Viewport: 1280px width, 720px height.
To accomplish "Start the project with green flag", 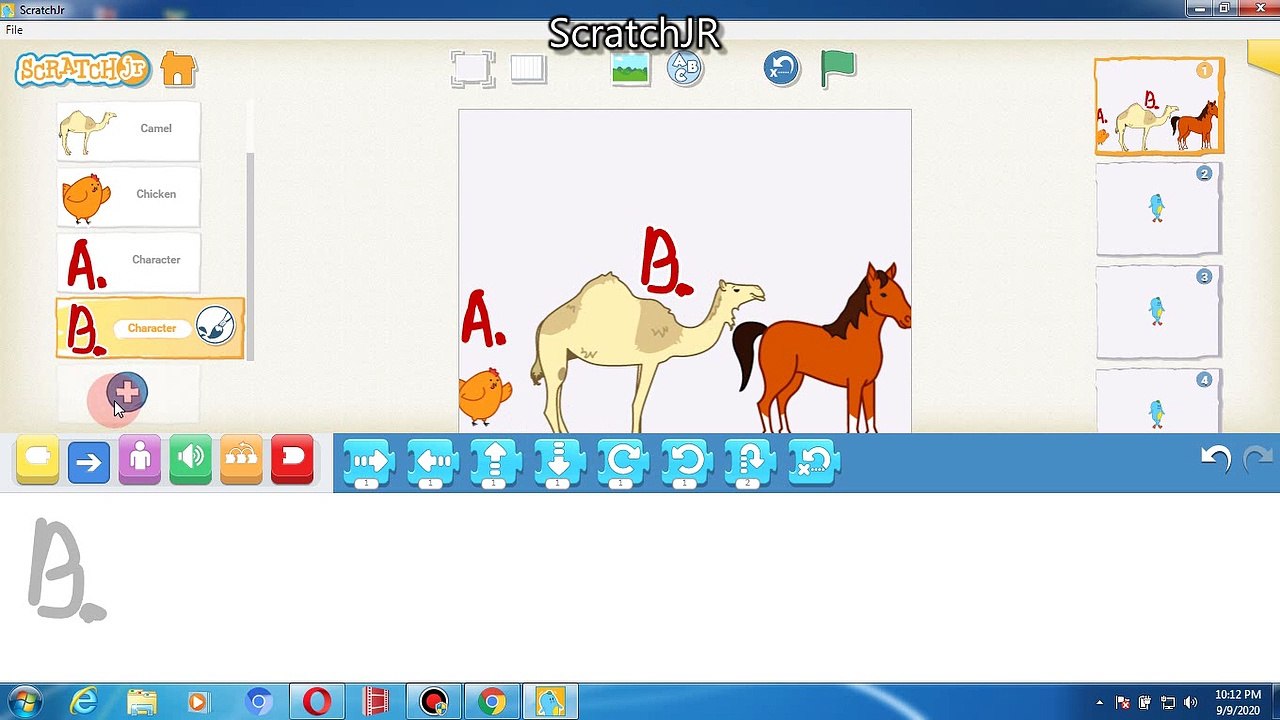I will 838,69.
